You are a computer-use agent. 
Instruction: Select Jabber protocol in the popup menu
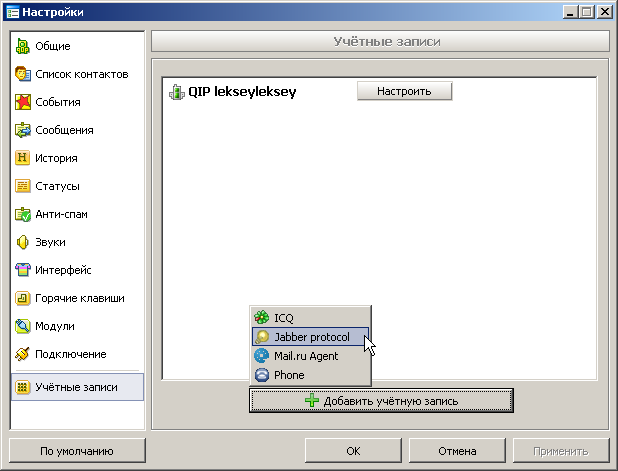pos(311,337)
